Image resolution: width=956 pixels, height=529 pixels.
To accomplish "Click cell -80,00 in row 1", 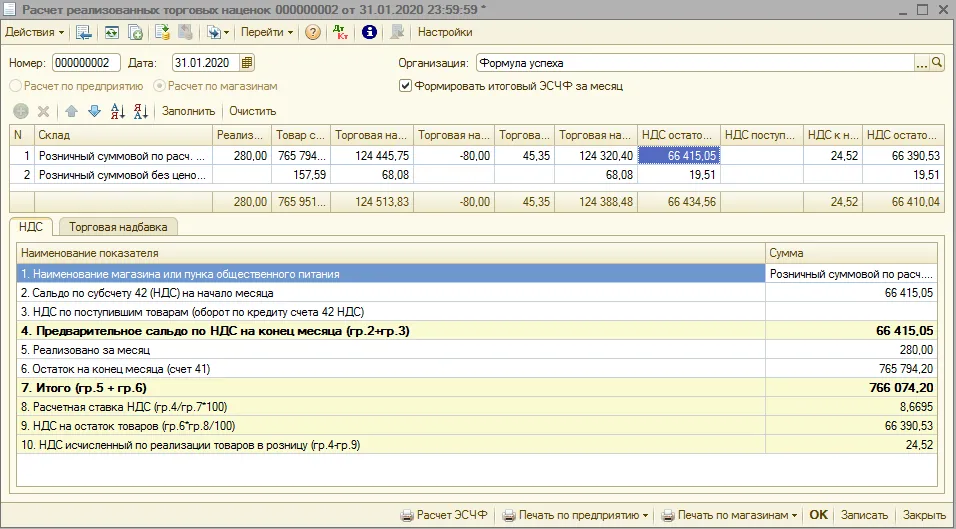I will (454, 156).
